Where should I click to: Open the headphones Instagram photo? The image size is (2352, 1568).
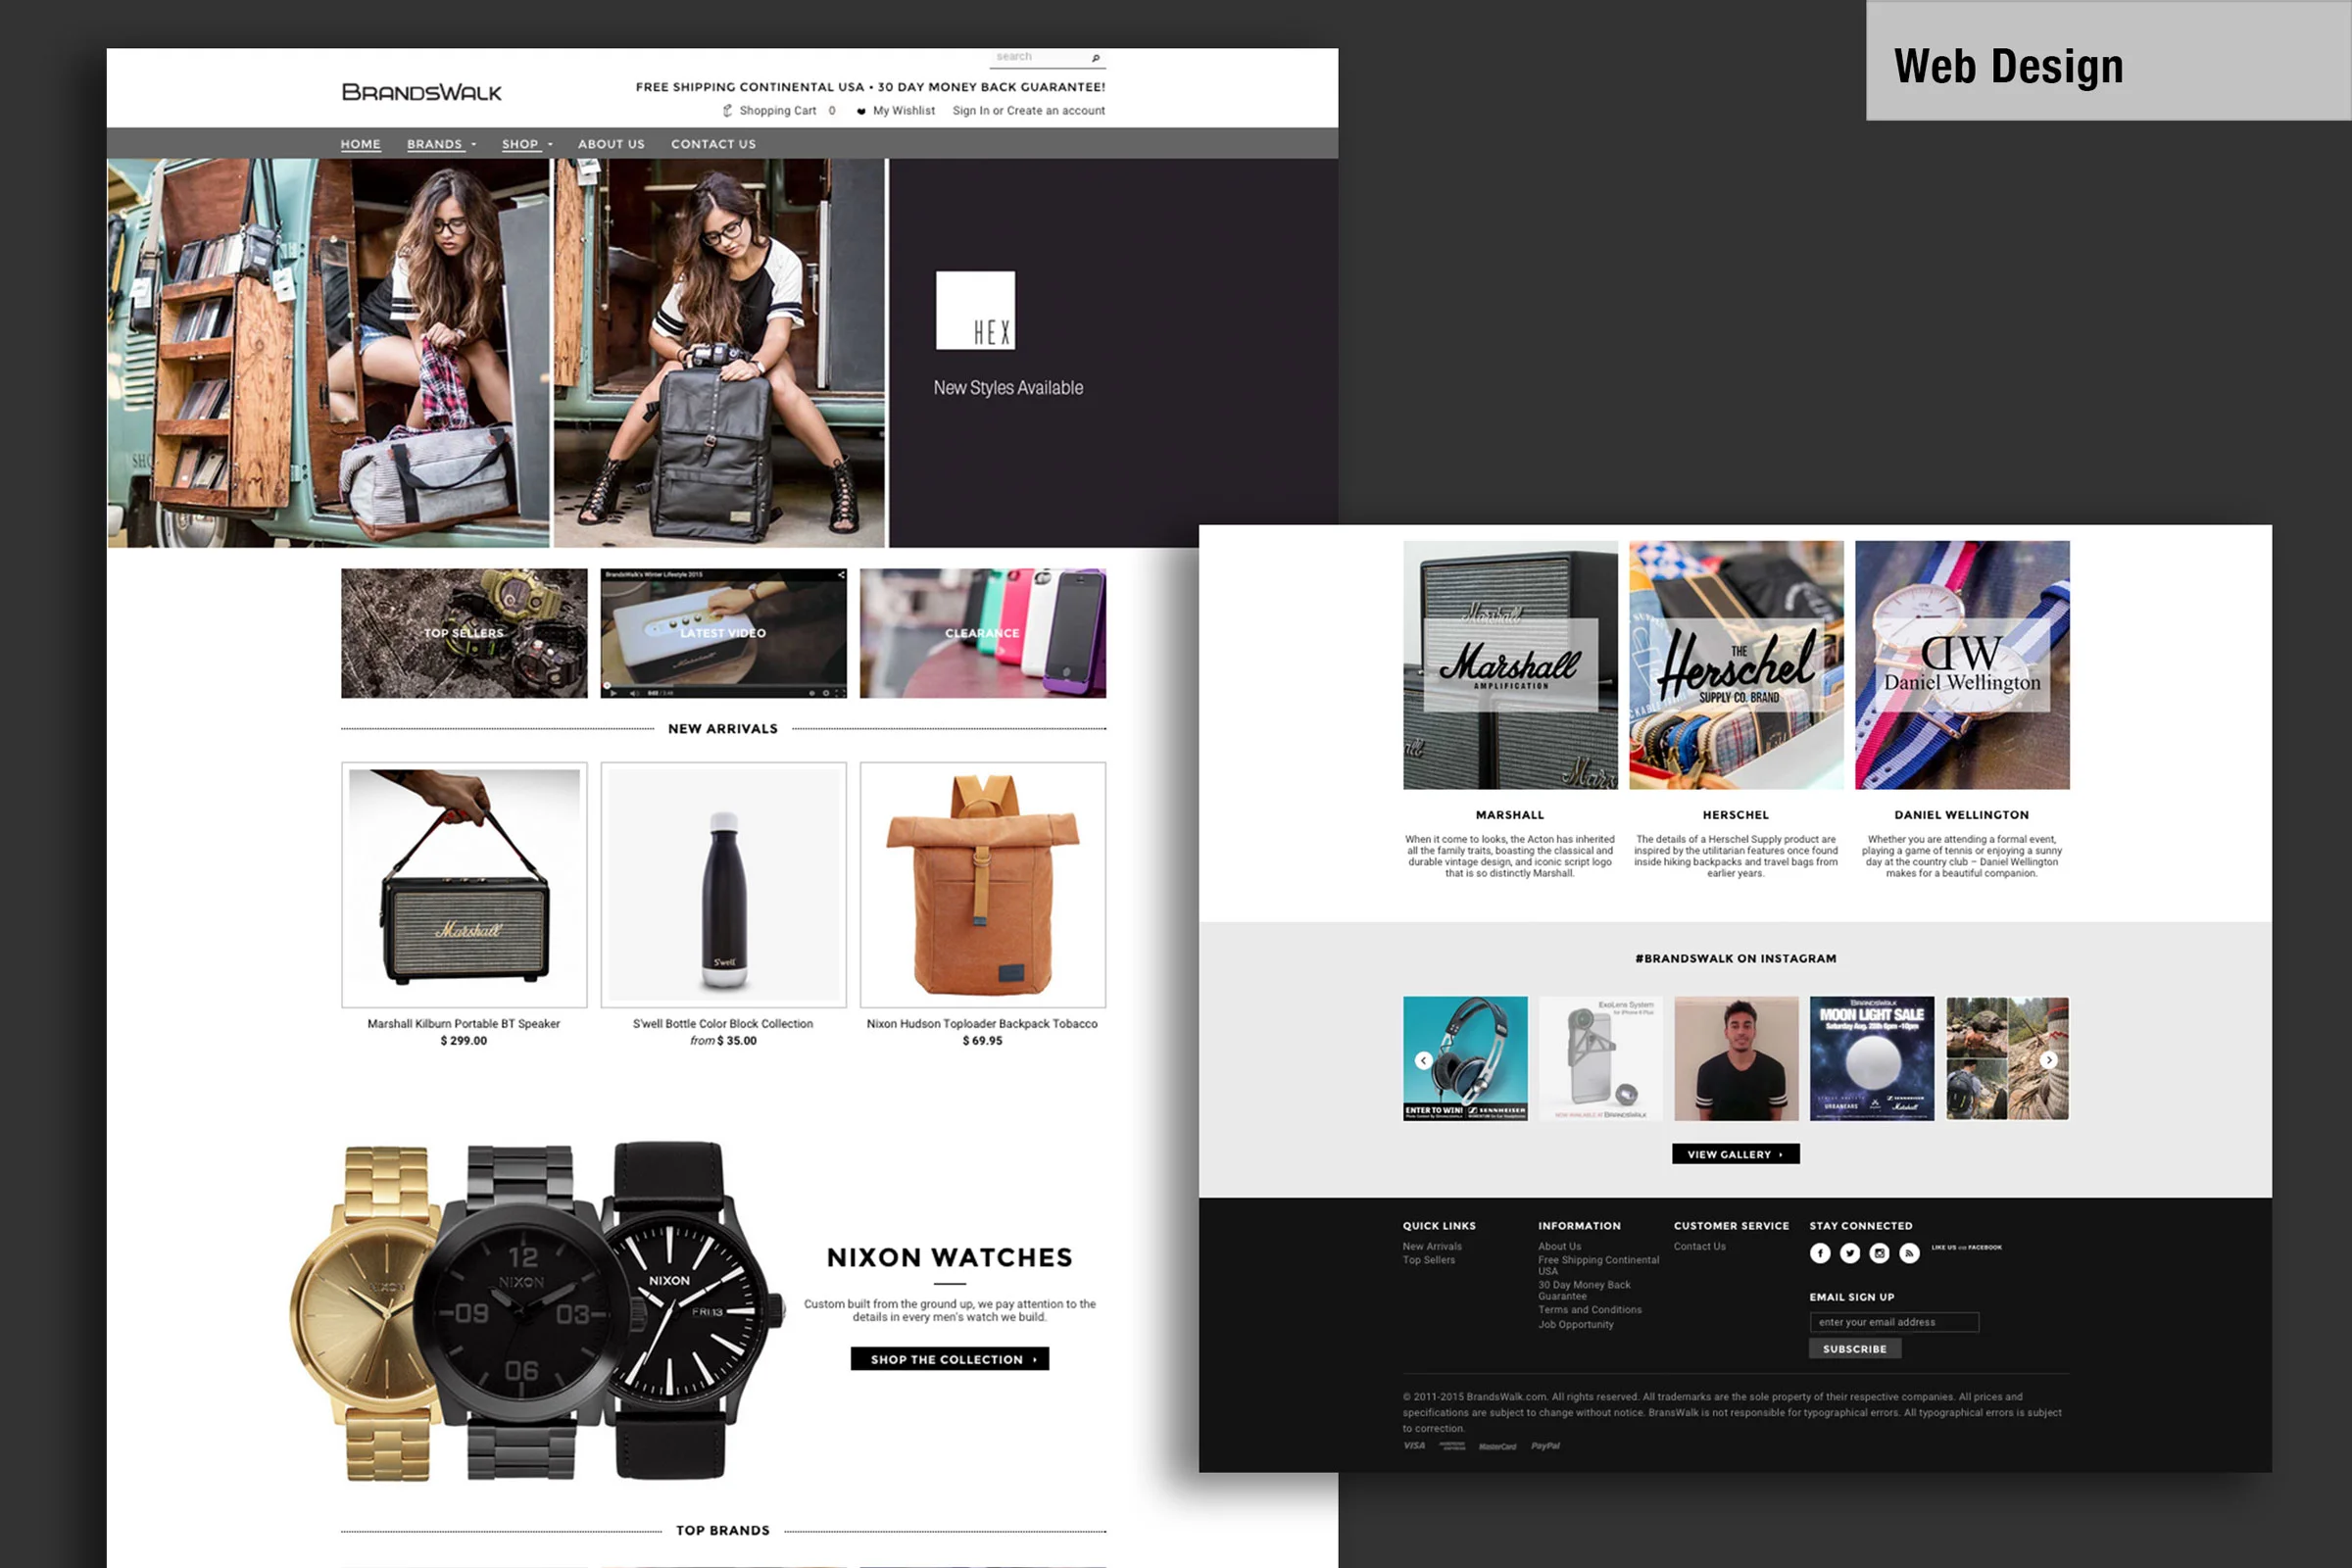click(x=1465, y=1058)
